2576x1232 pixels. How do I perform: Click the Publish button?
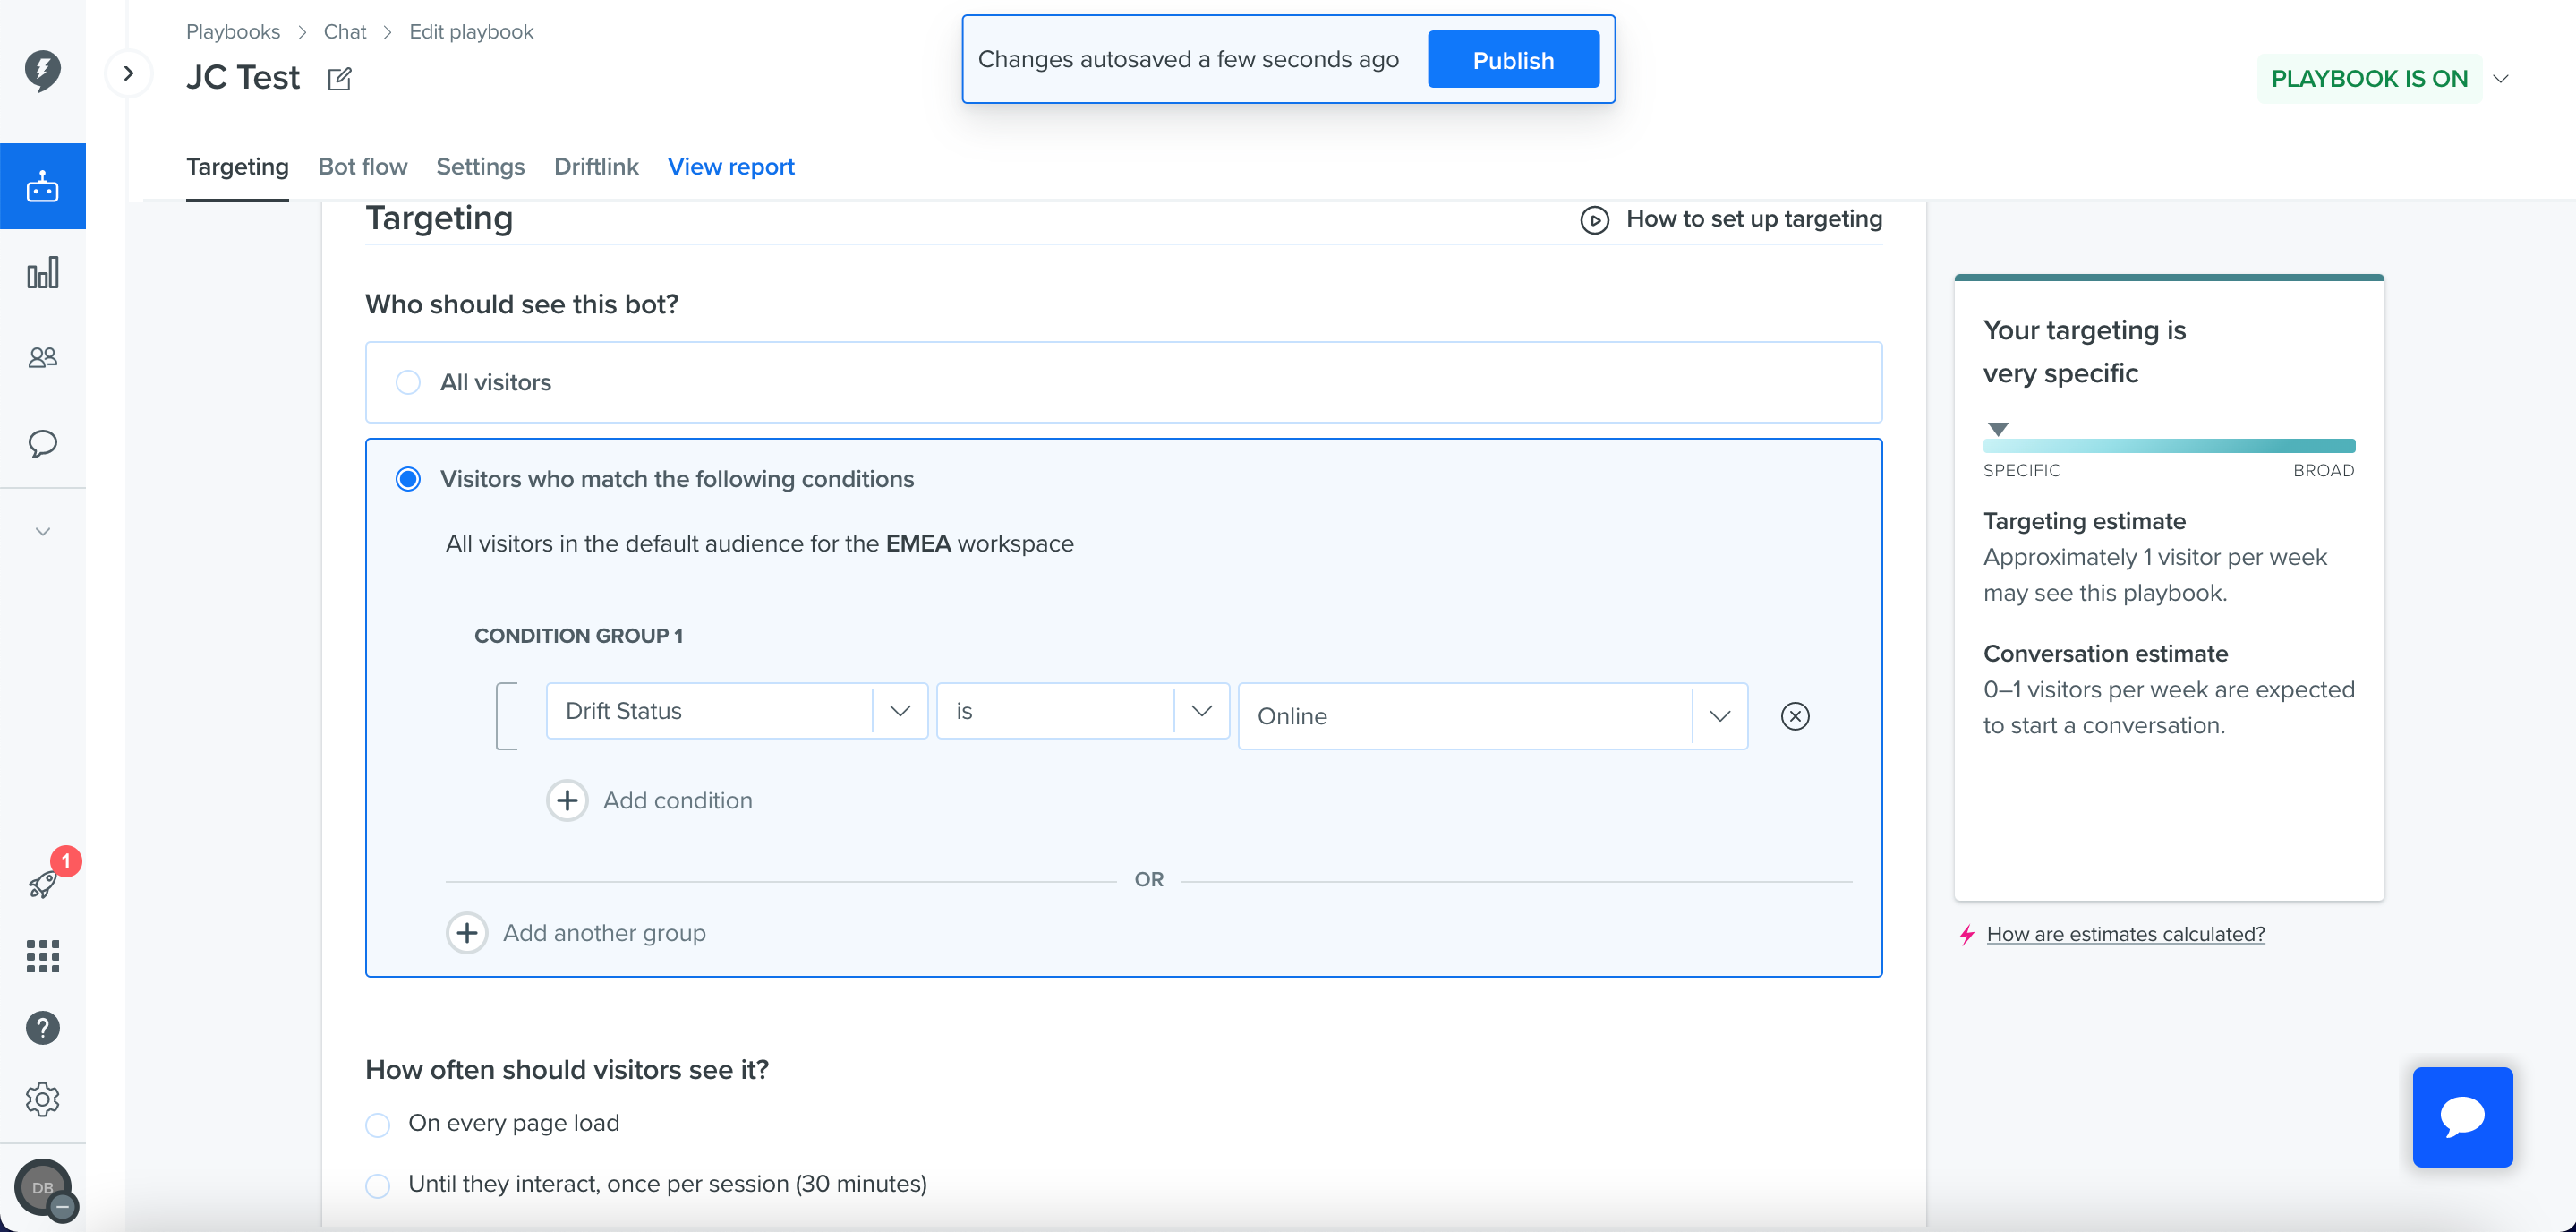point(1513,60)
